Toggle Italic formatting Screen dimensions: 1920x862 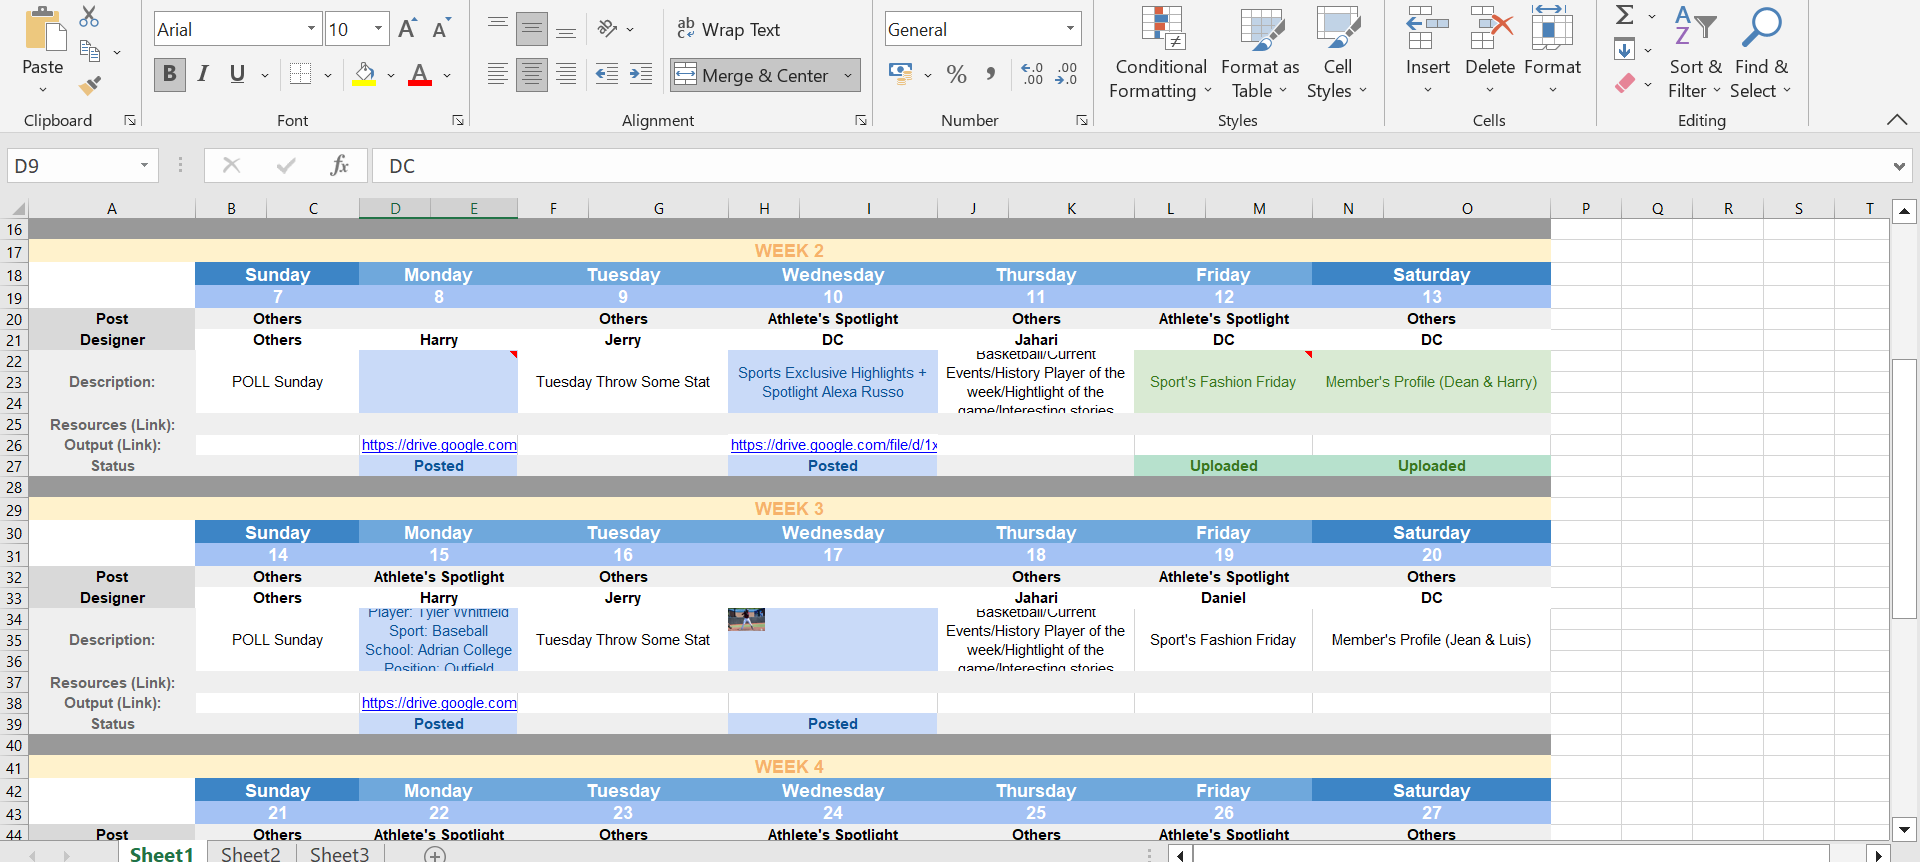(203, 74)
